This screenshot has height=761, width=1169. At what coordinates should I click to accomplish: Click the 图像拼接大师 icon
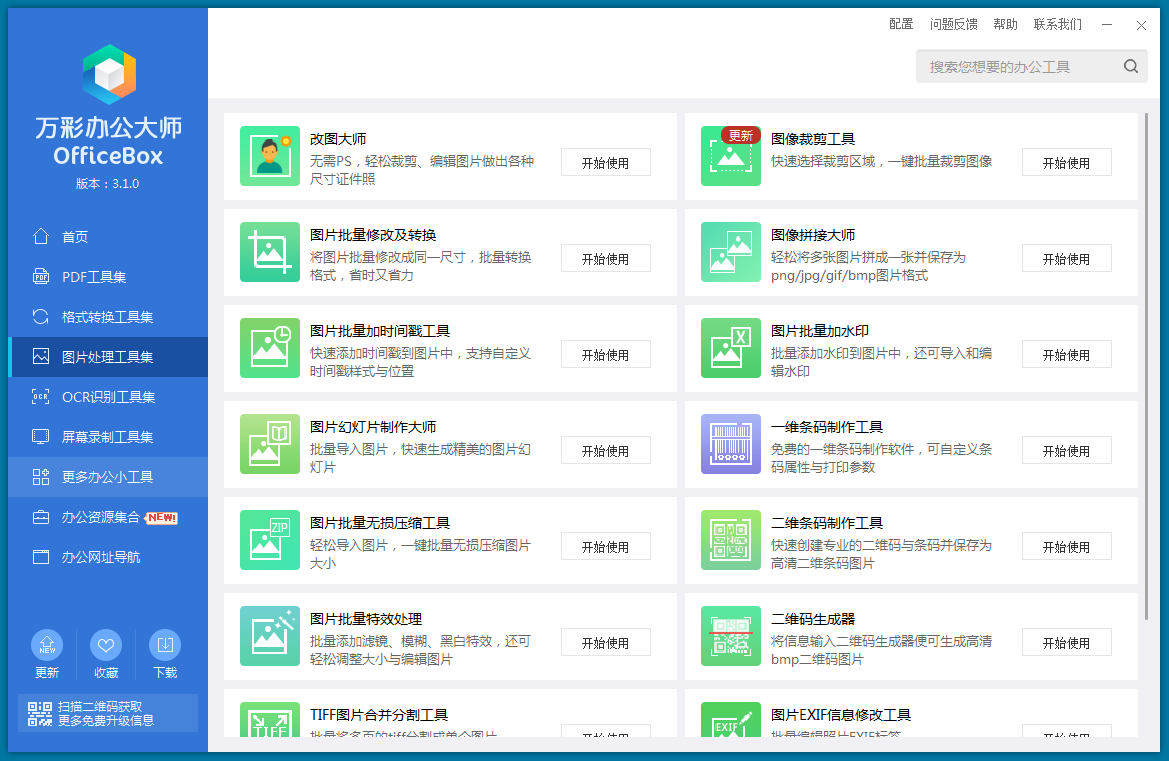click(x=731, y=252)
